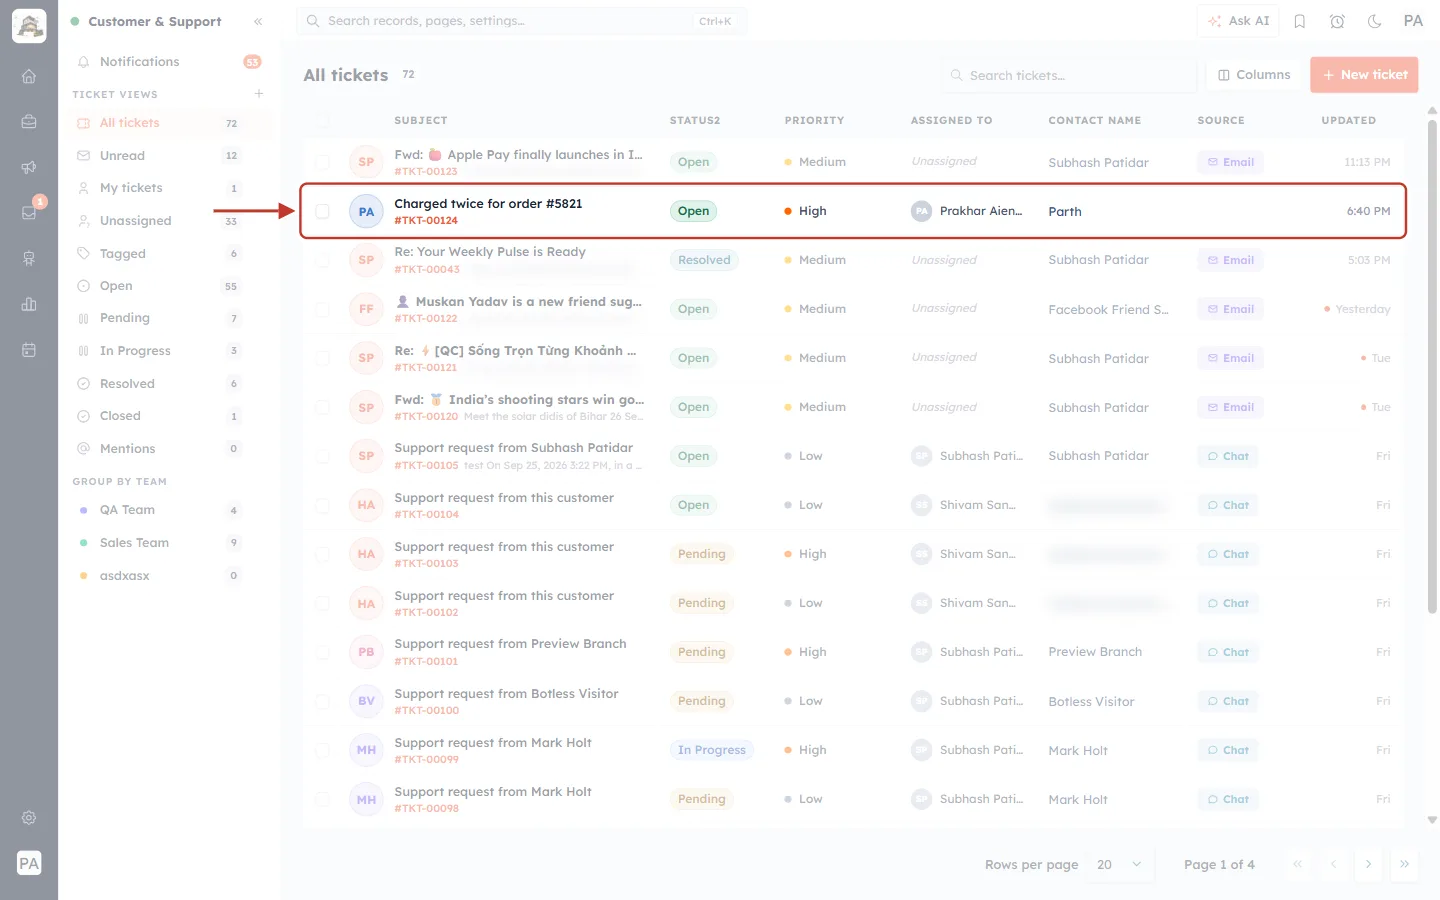This screenshot has height=900, width=1440.
Task: Click the global Search records field
Action: (x=521, y=21)
